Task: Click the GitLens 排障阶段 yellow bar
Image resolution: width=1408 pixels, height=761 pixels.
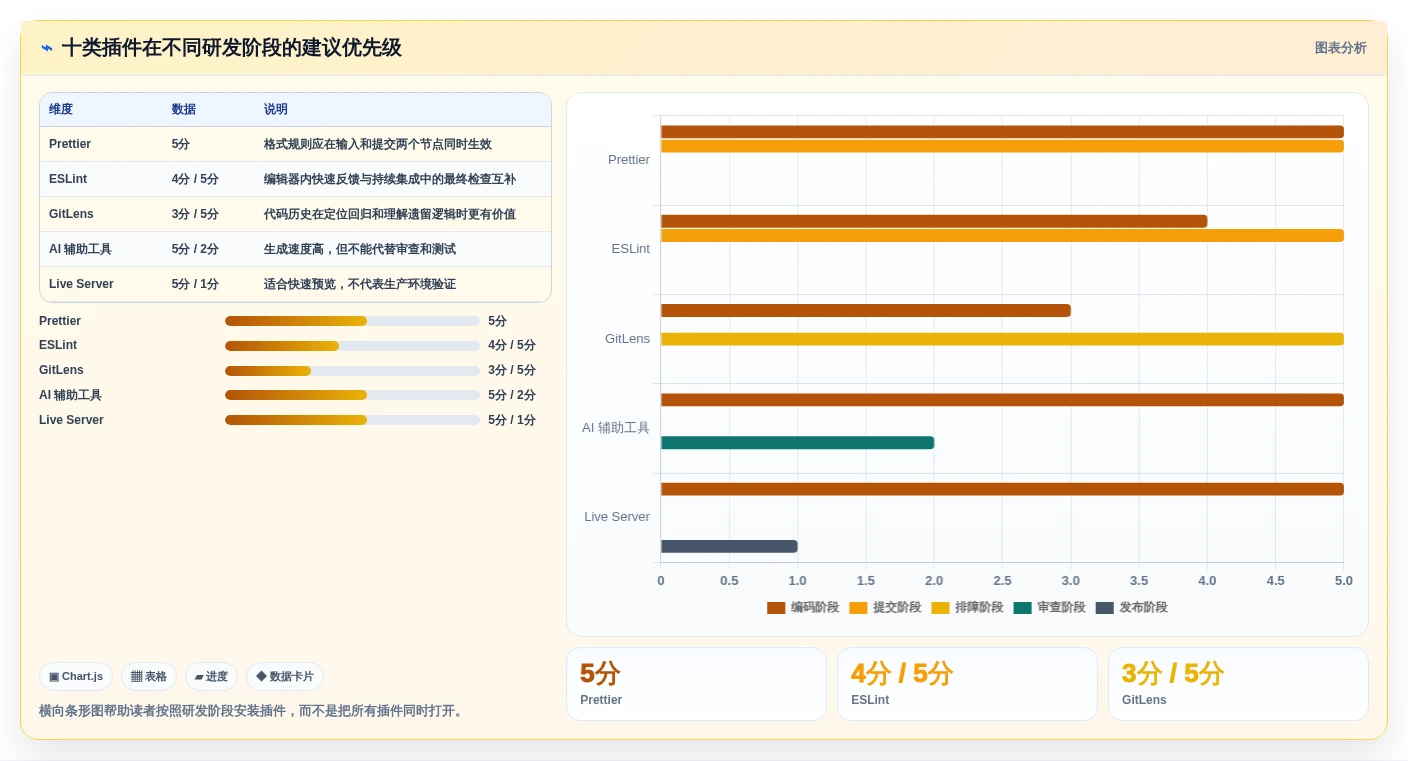Action: click(x=1002, y=339)
